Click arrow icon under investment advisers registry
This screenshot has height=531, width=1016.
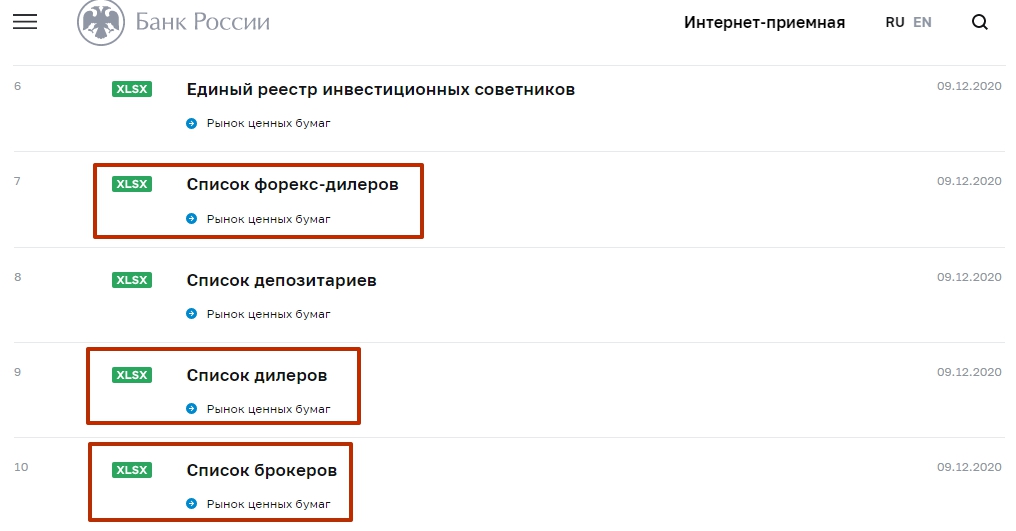click(x=192, y=123)
